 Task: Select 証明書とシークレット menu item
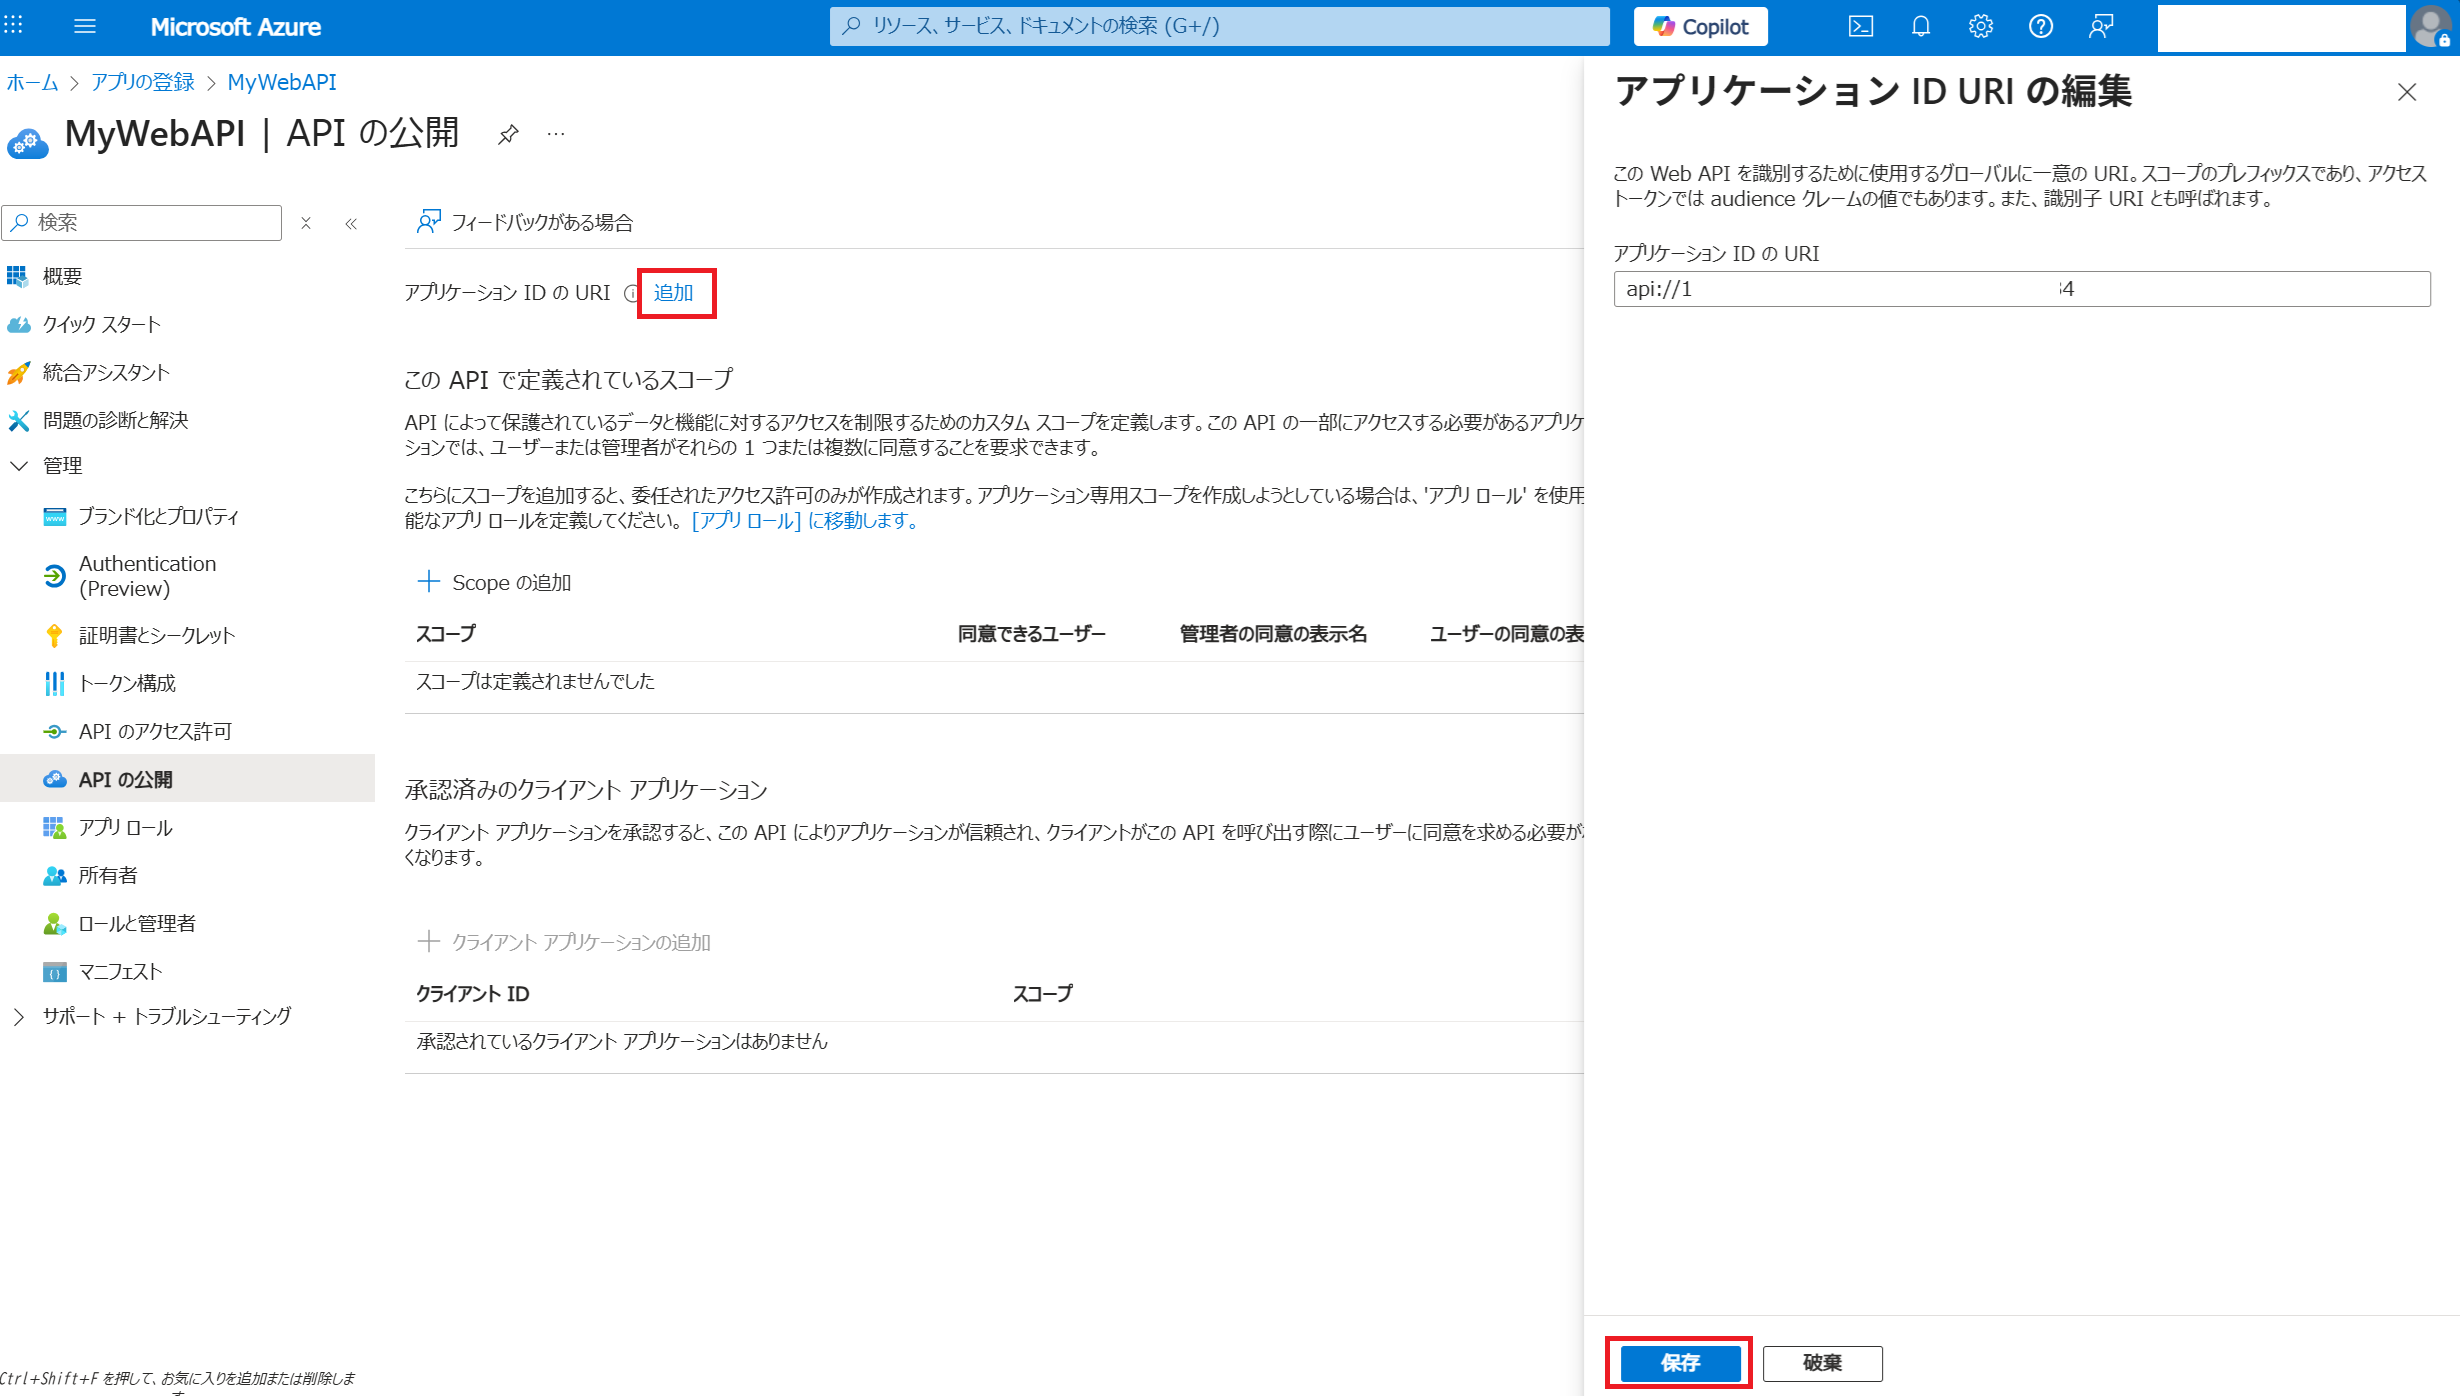click(x=157, y=635)
